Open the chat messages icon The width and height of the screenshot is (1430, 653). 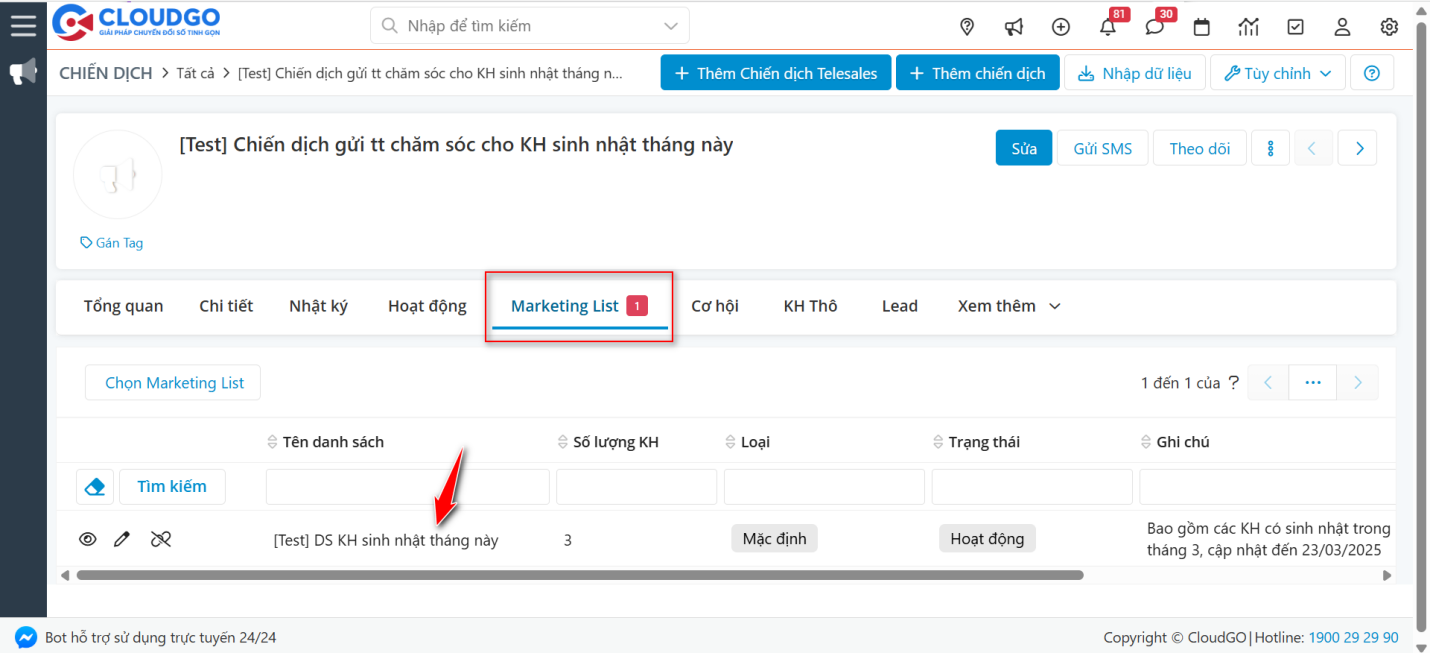coord(1155,27)
